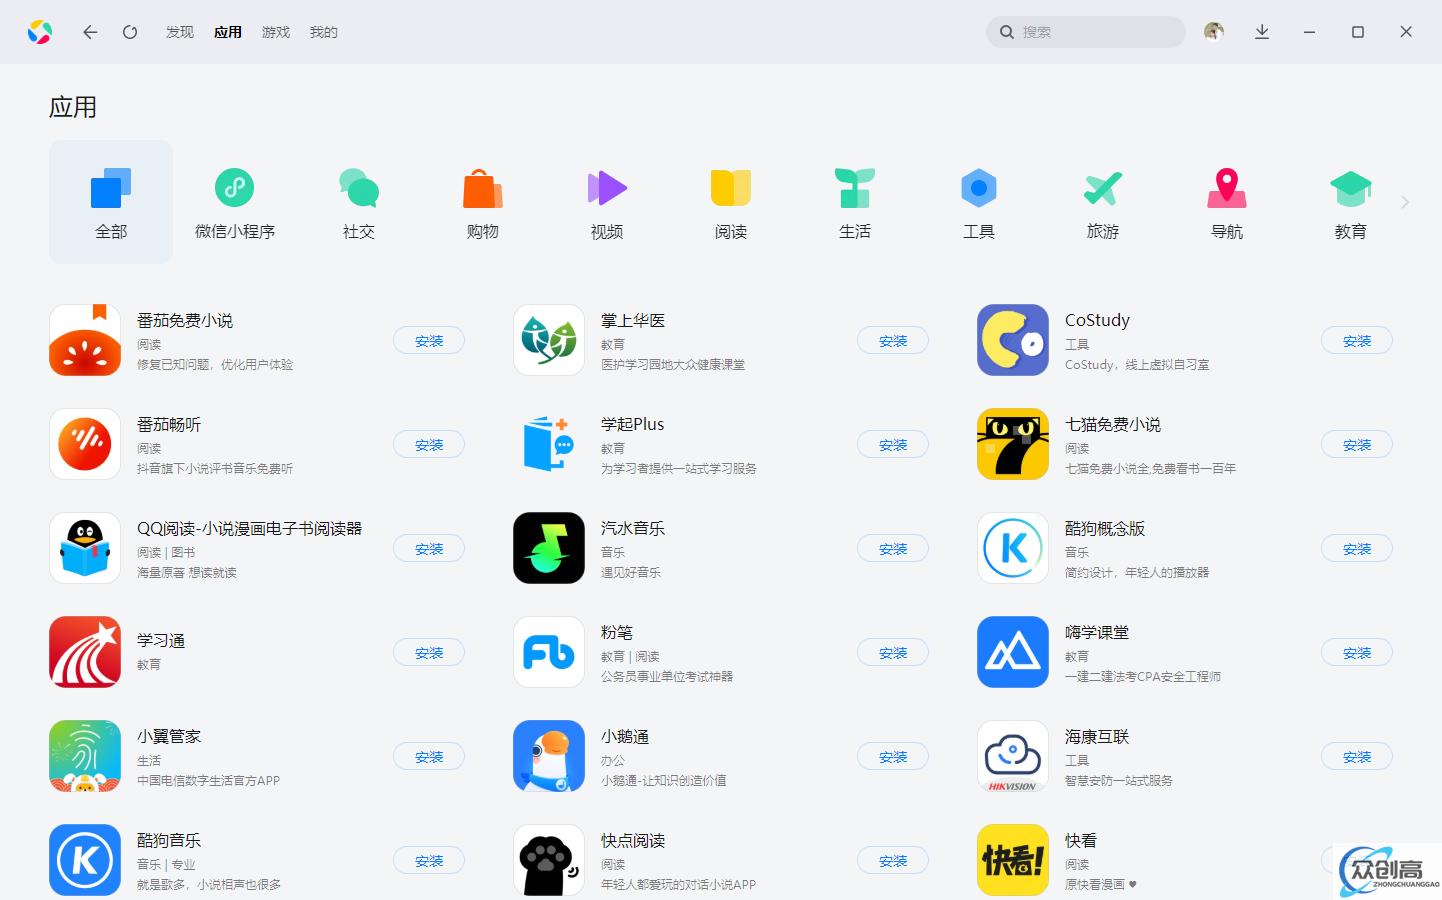Open the 学习通 app icon
Viewport: 1442px width, 900px height.
[x=85, y=652]
